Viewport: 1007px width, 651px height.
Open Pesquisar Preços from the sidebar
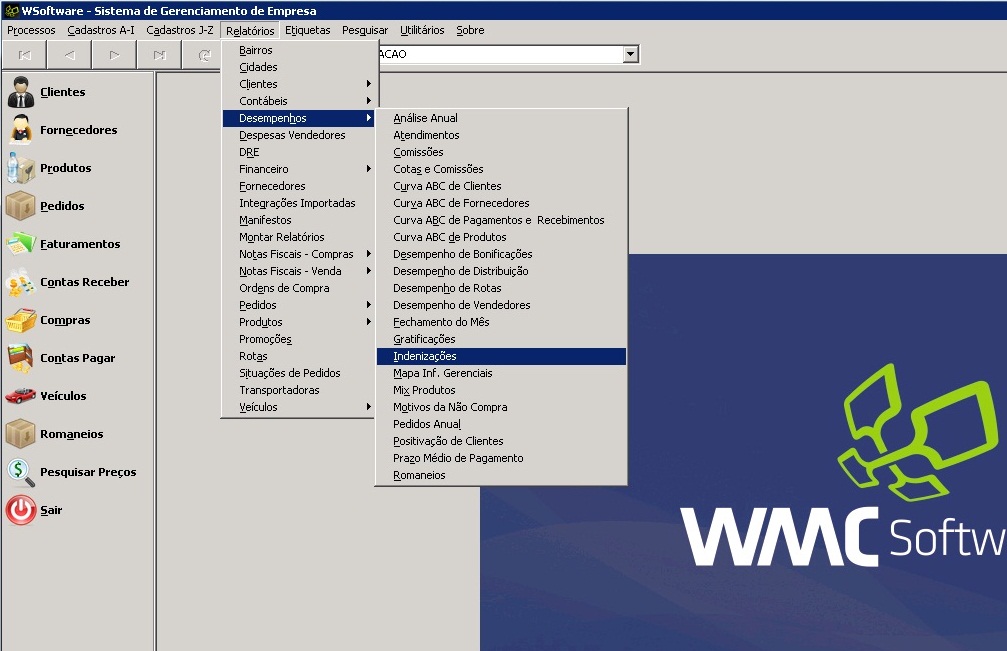coord(21,472)
